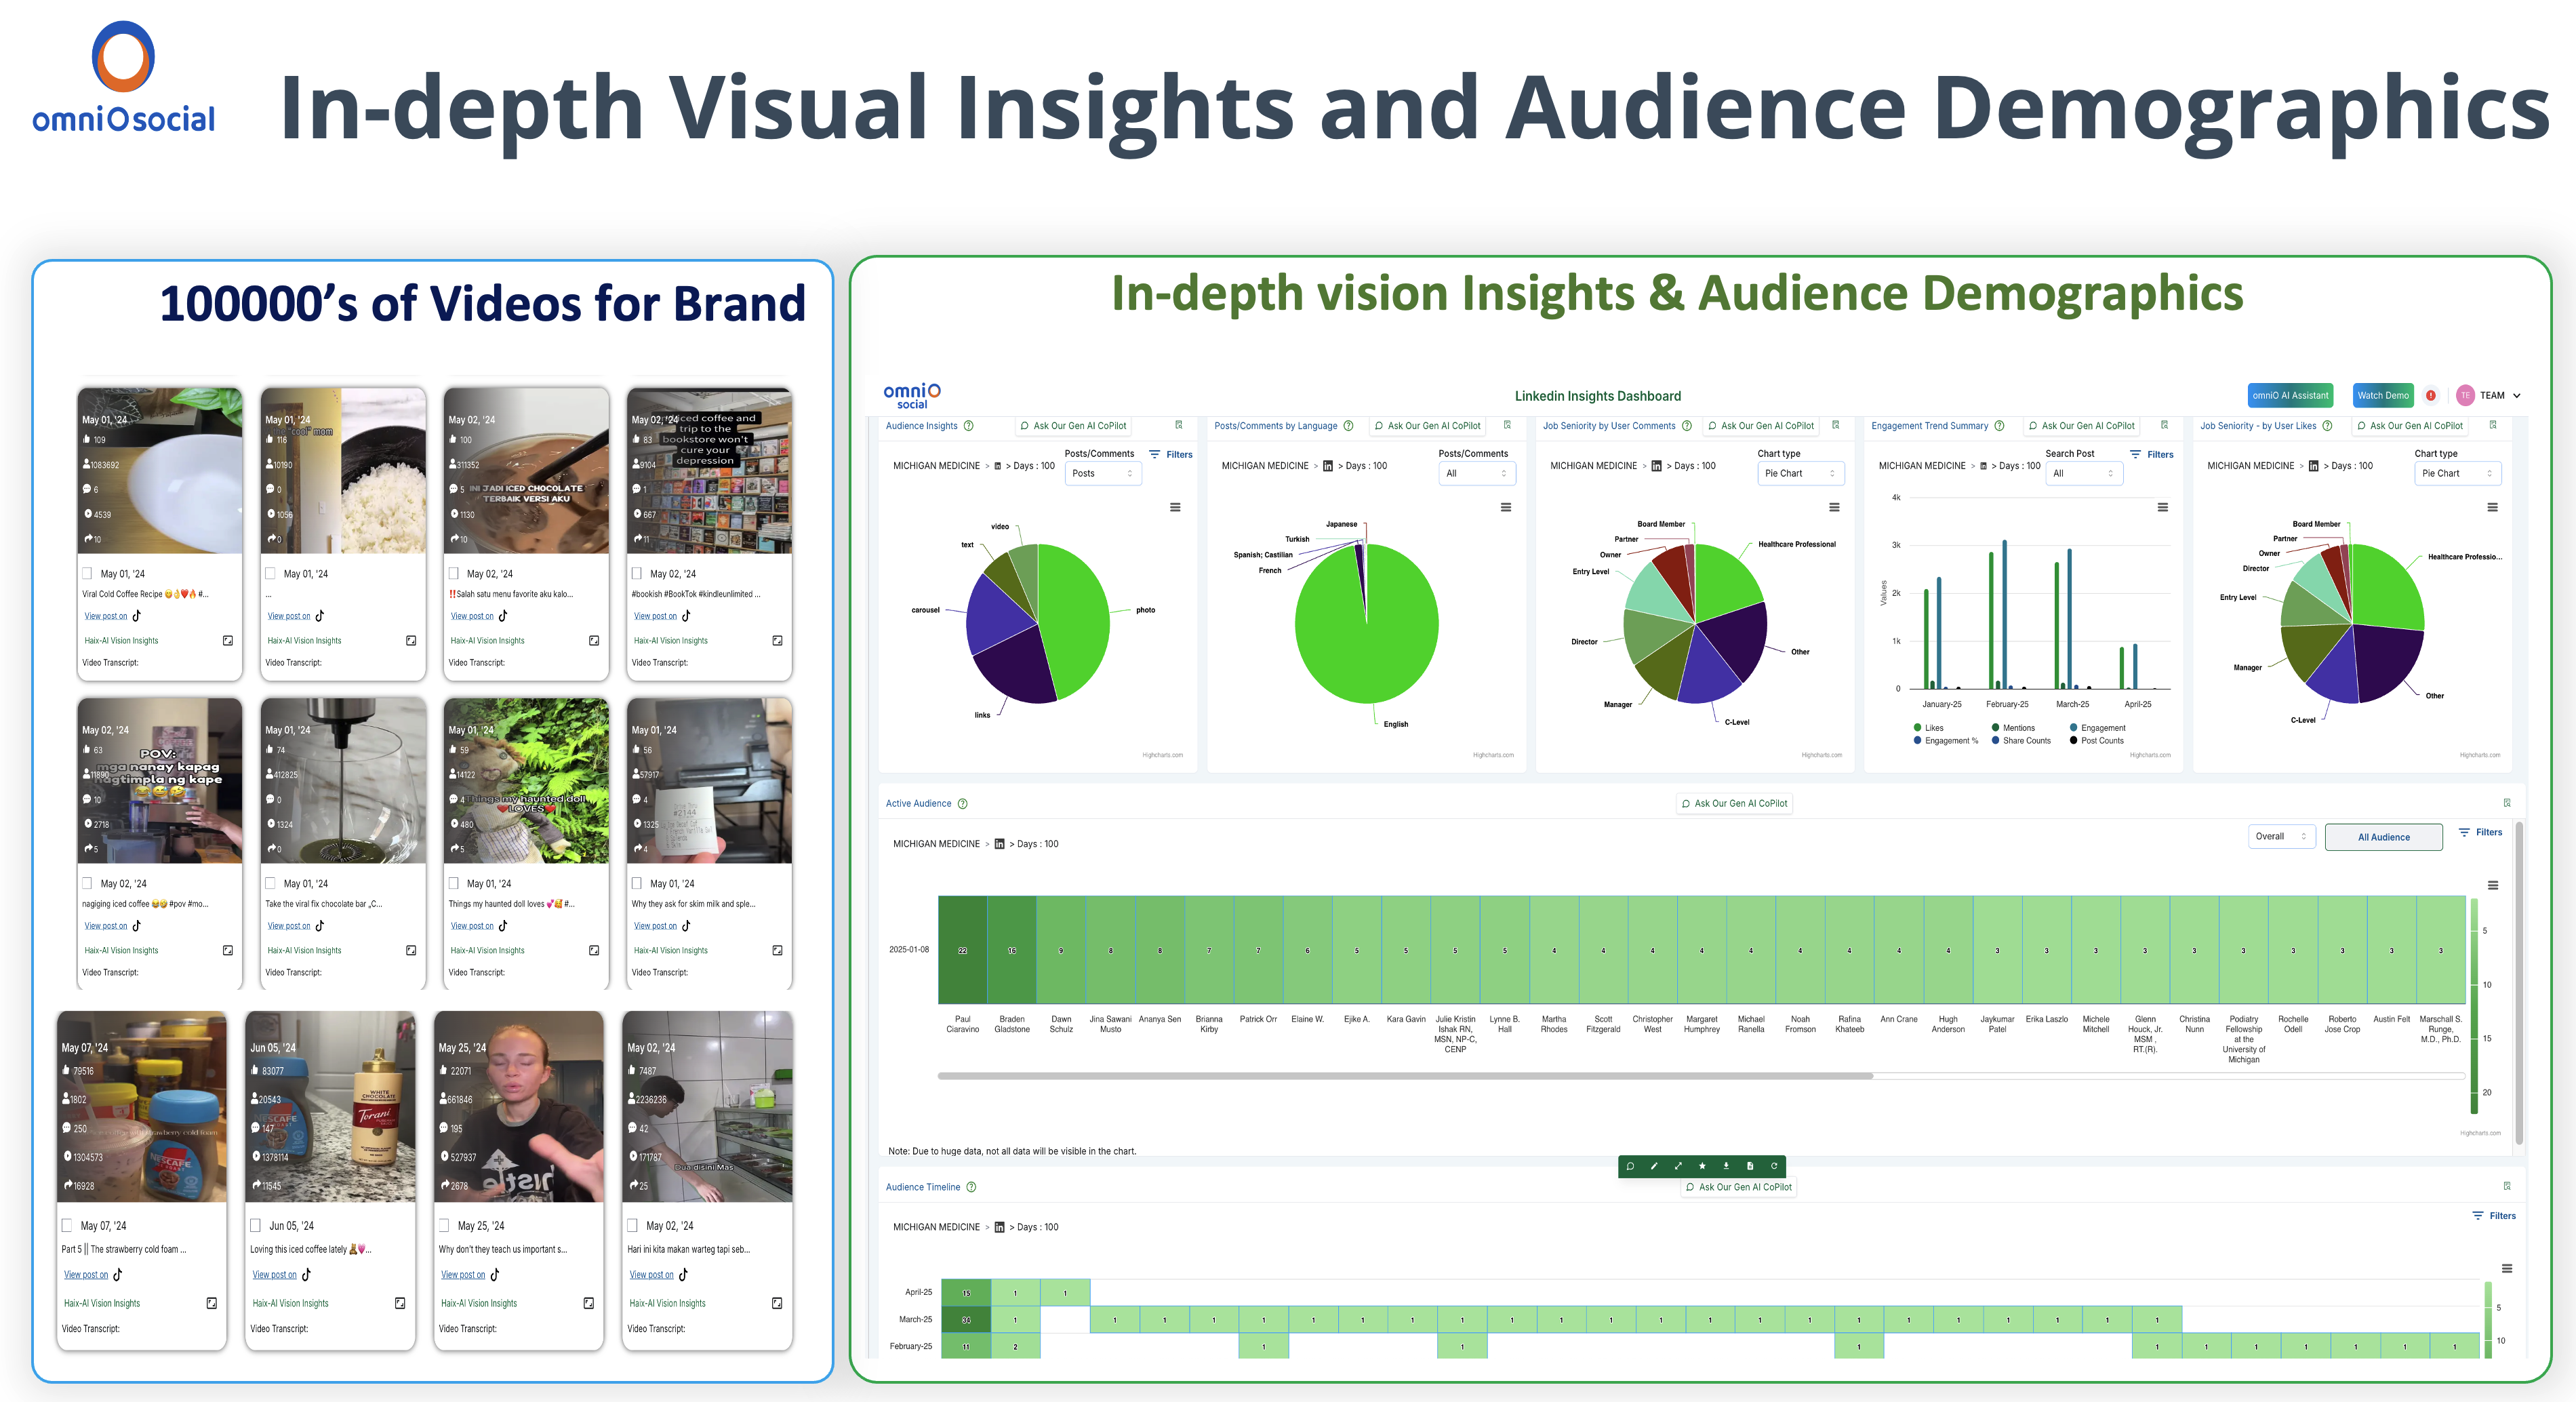Image resolution: width=2576 pixels, height=1402 pixels.
Task: Select checkbox for May 25 '24 video post
Action: 444,1226
